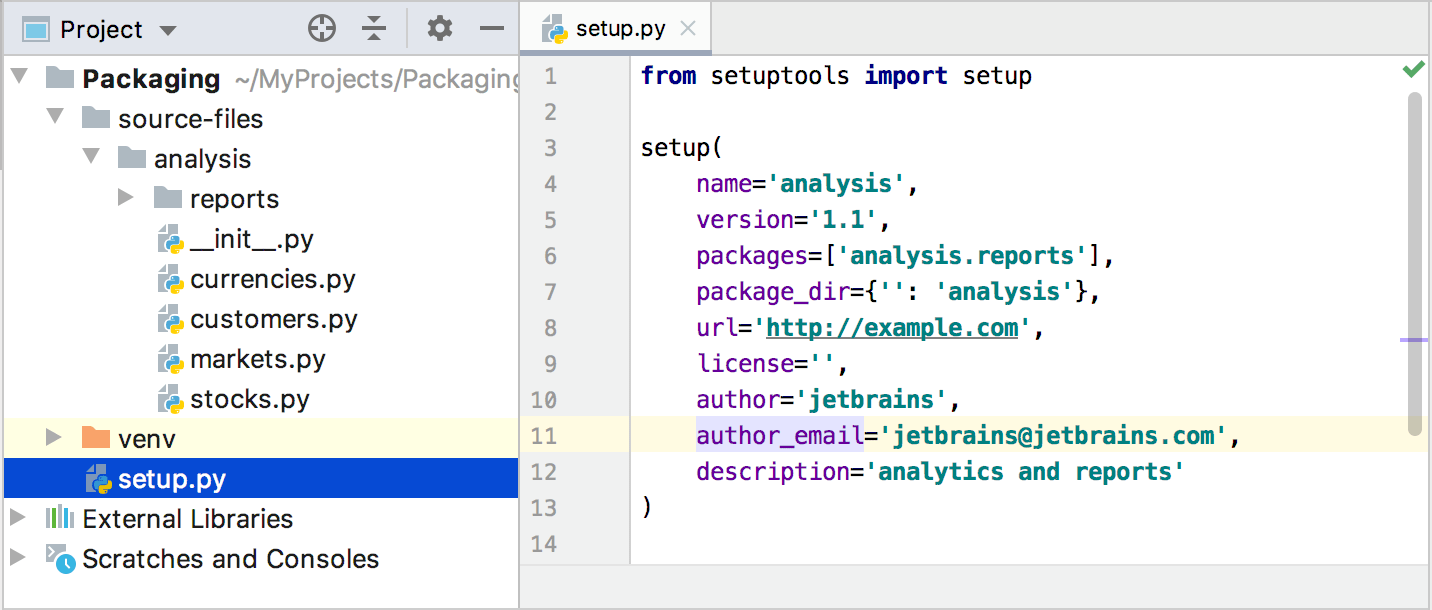Hide the Project tool window

pyautogui.click(x=491, y=28)
